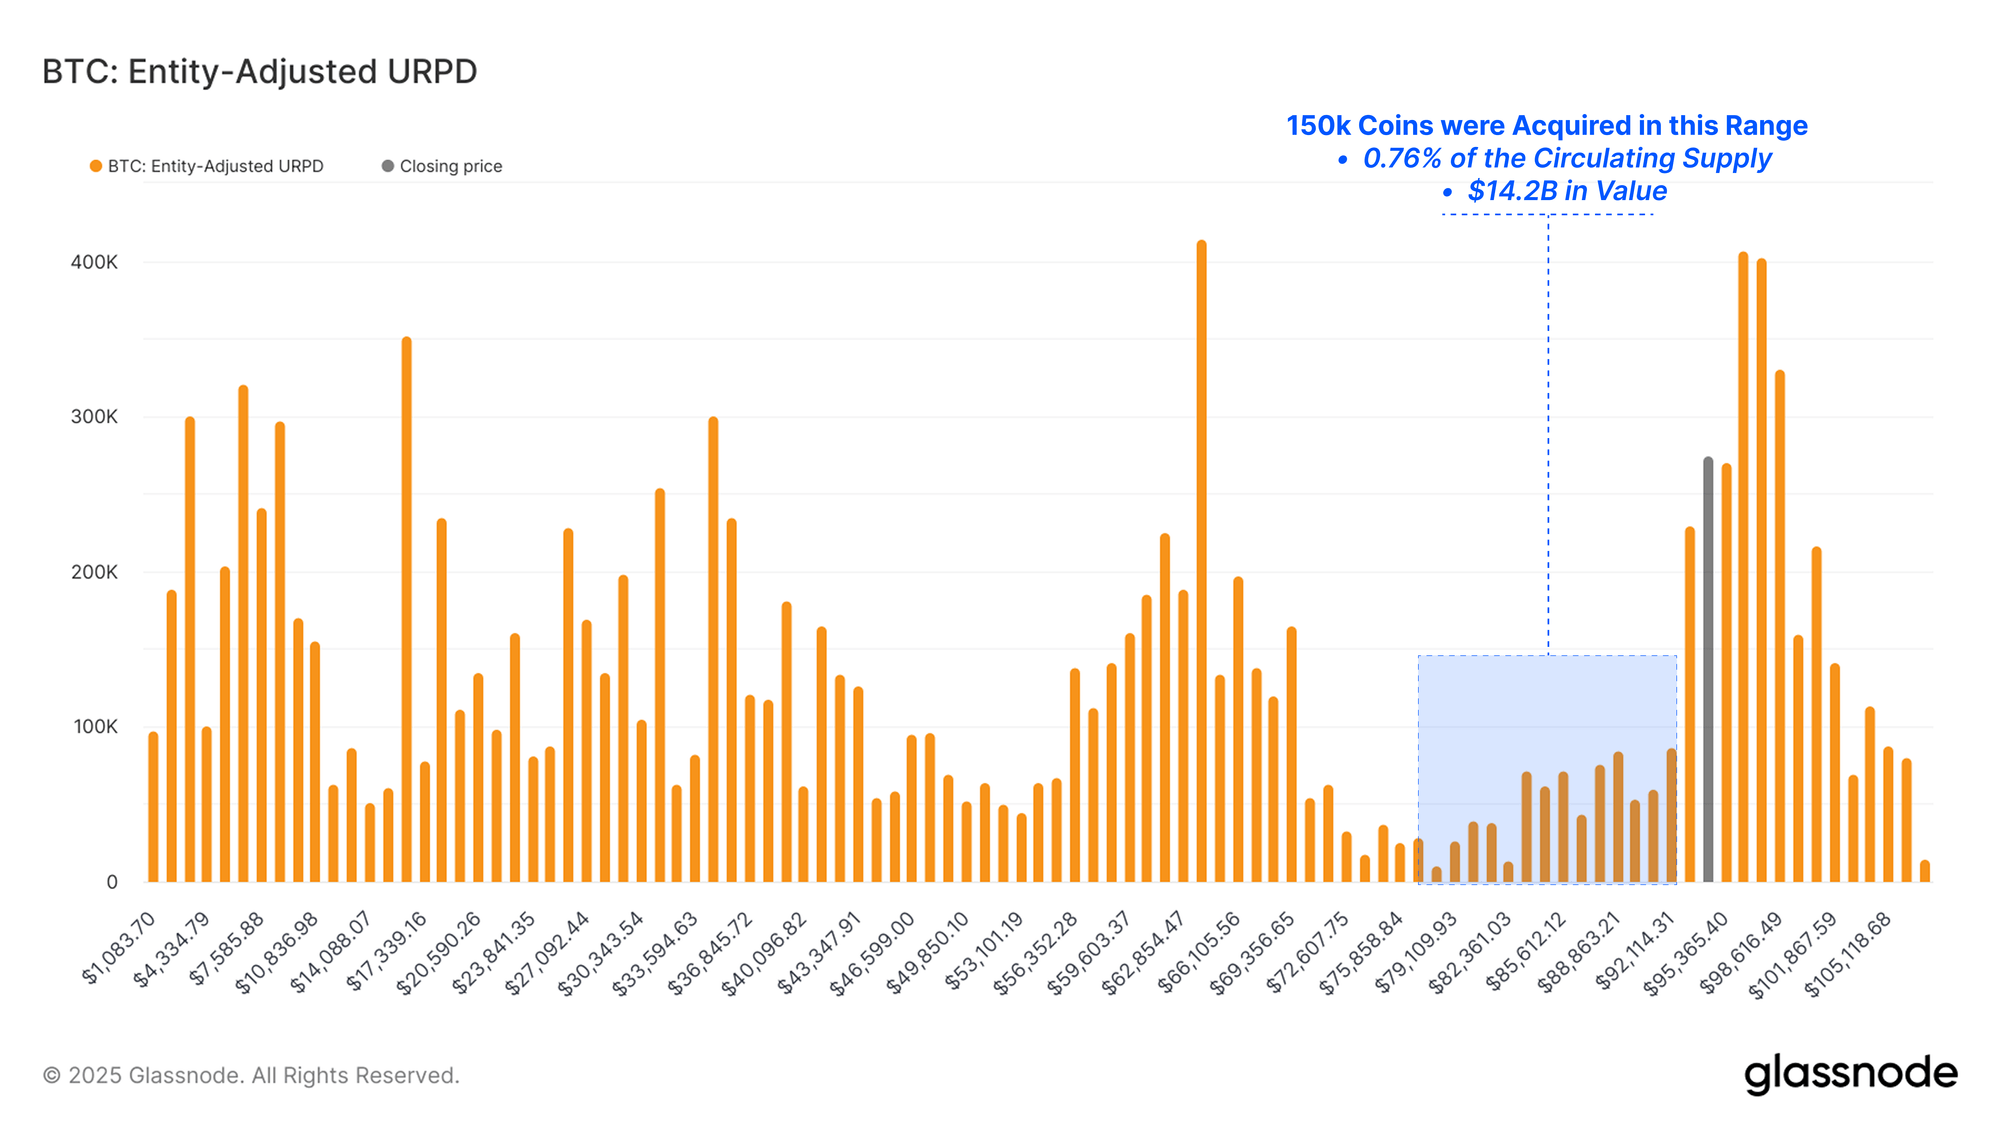Click the '$88,863.21' x-axis label
Viewport: 2000px width, 1125px height.
[x=1578, y=952]
